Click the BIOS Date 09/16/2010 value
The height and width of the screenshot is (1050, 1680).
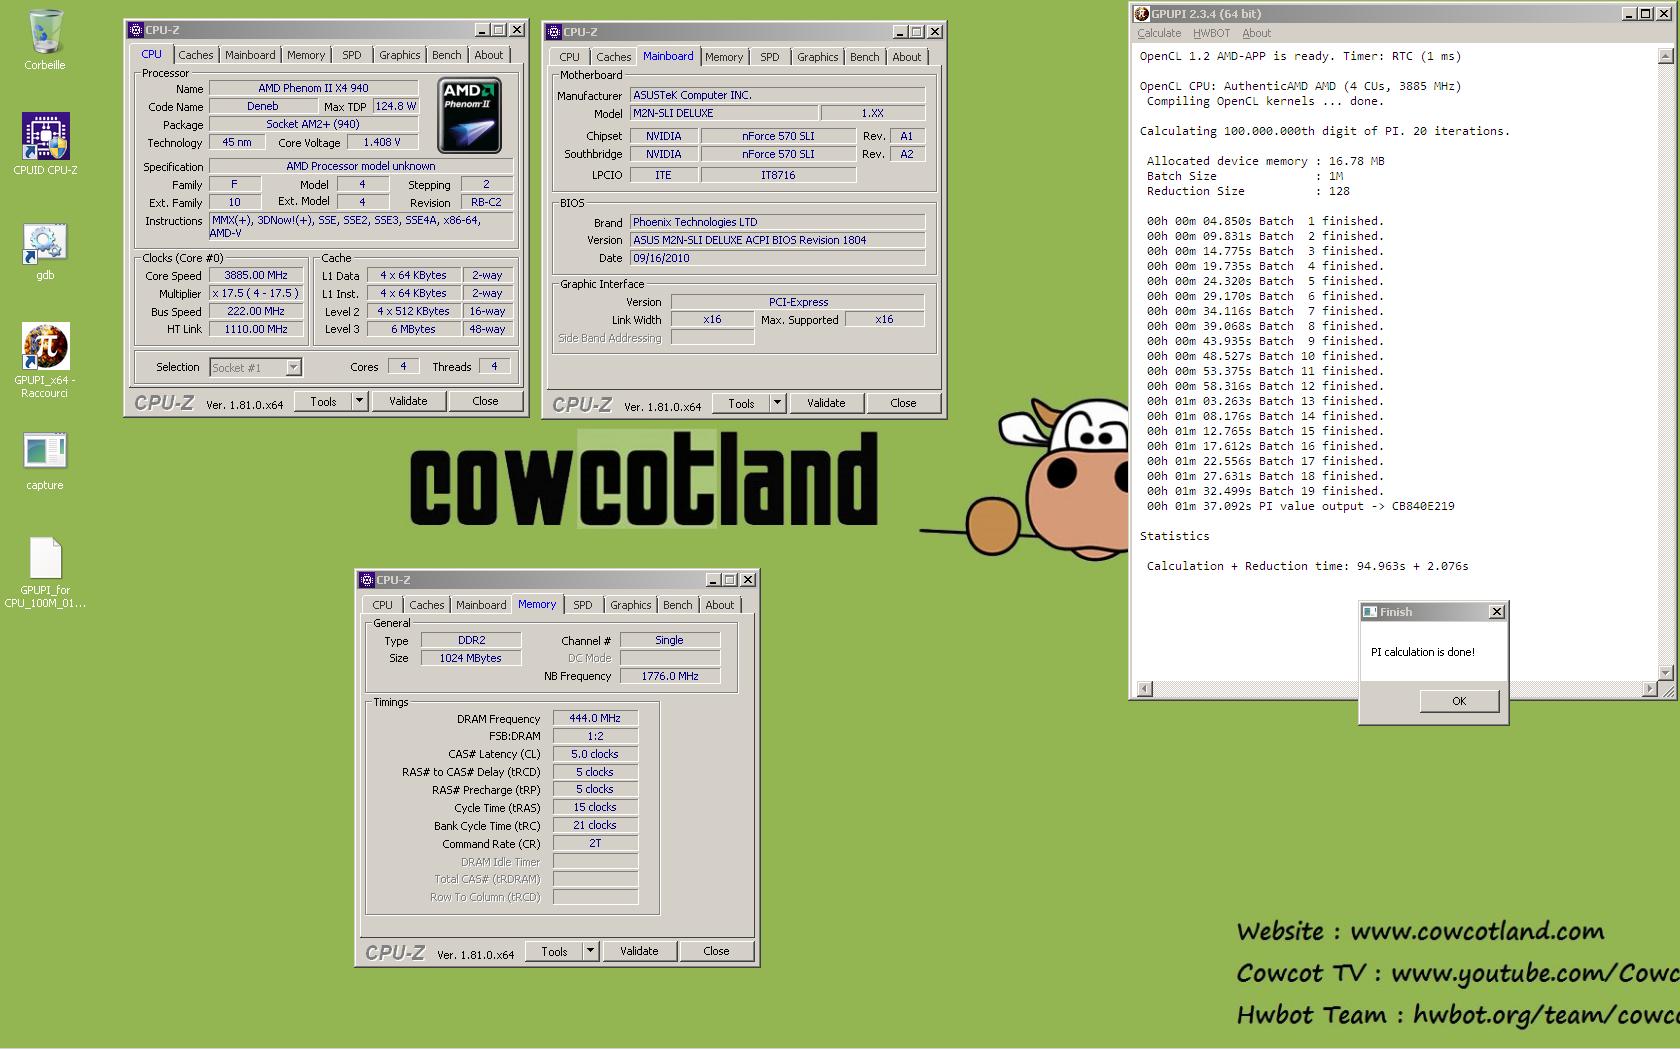(777, 258)
